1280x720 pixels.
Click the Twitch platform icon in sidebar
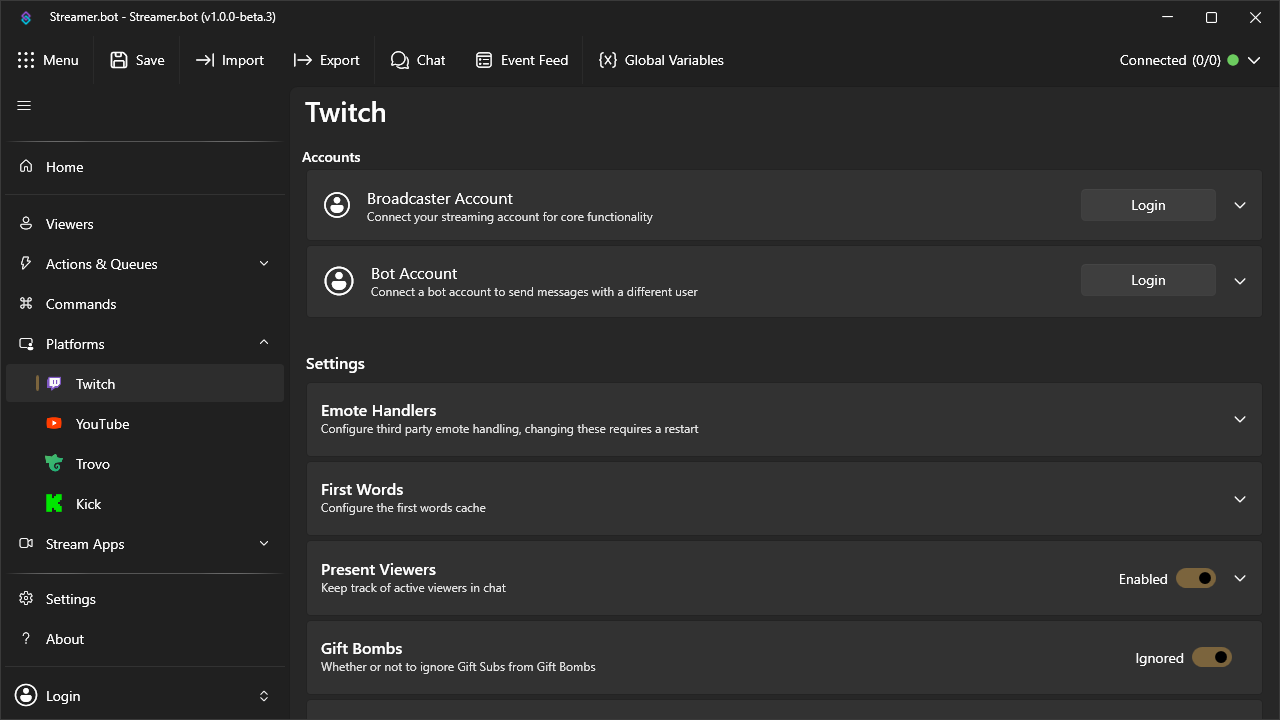53,383
